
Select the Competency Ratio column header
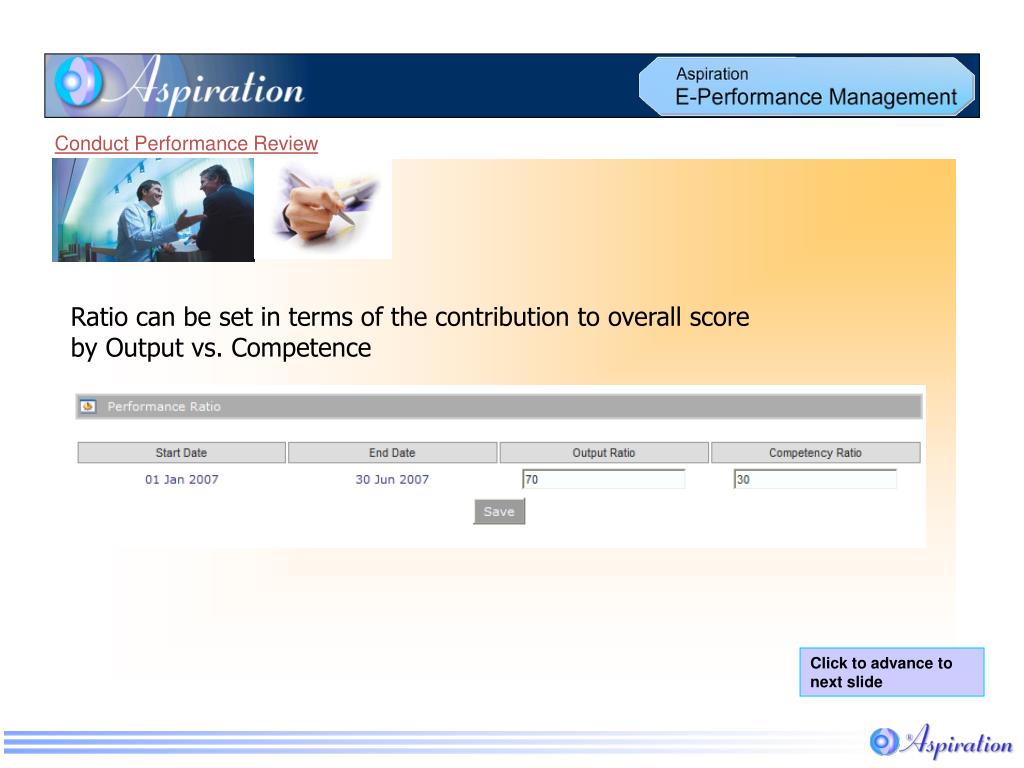[816, 453]
